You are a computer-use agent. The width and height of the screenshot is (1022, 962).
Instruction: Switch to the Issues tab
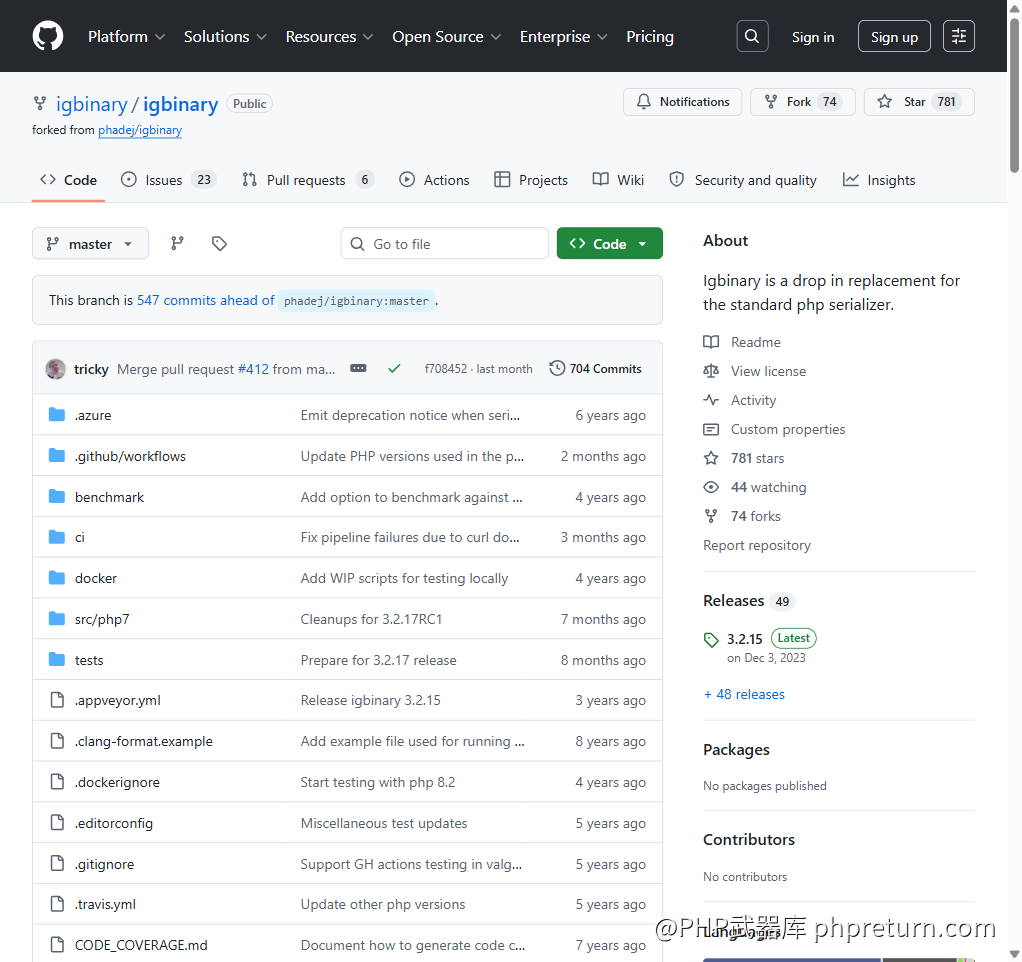(x=169, y=180)
